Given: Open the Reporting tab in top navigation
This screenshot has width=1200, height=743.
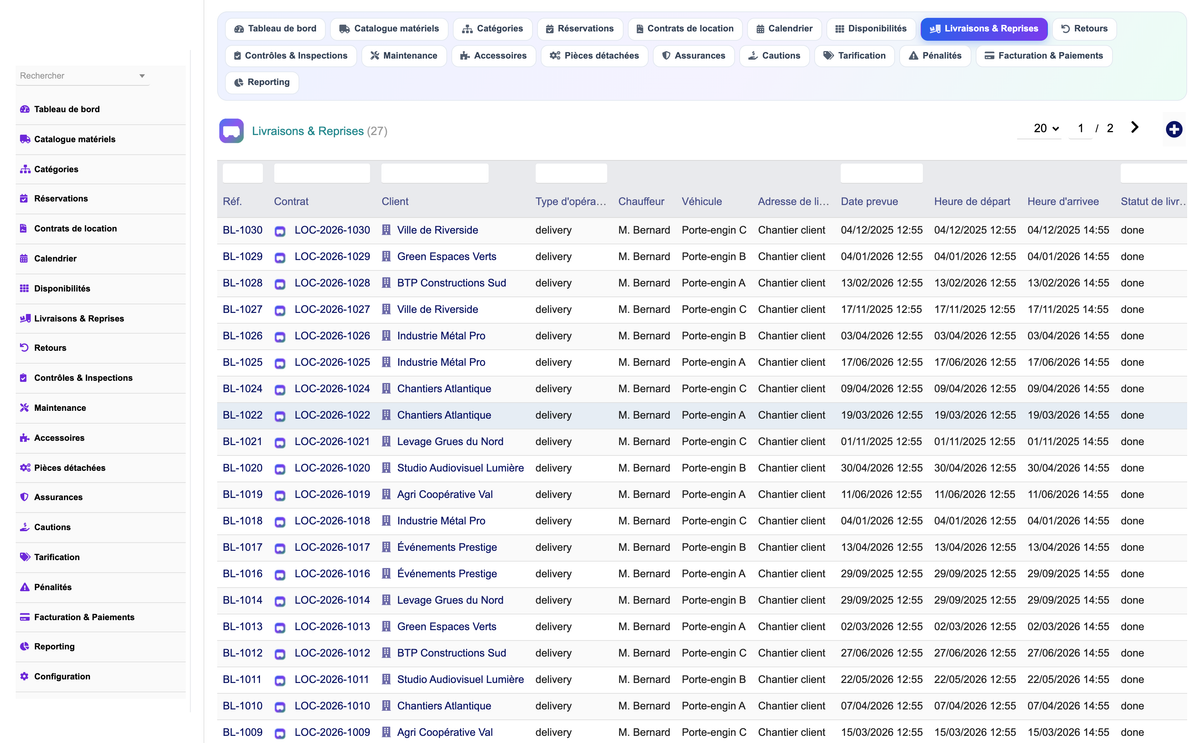Looking at the screenshot, I should click(x=262, y=82).
